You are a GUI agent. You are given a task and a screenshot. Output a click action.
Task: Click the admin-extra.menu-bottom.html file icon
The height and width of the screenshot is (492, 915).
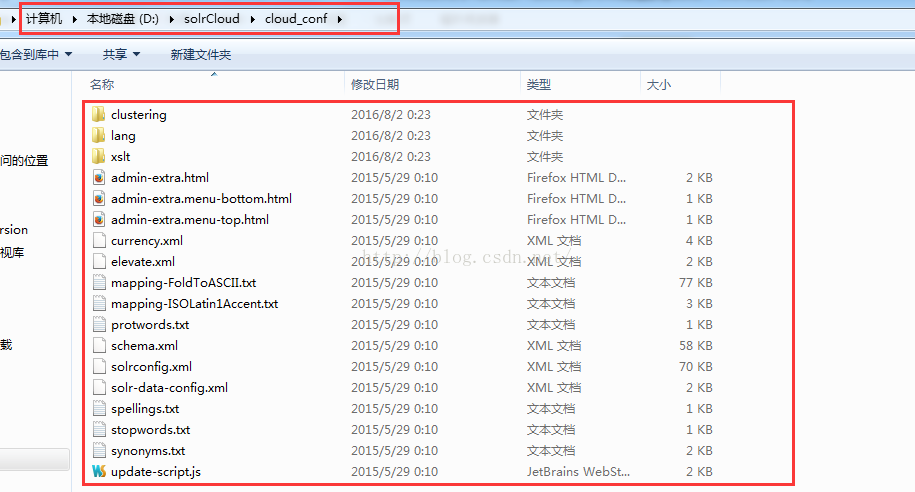tap(99, 198)
